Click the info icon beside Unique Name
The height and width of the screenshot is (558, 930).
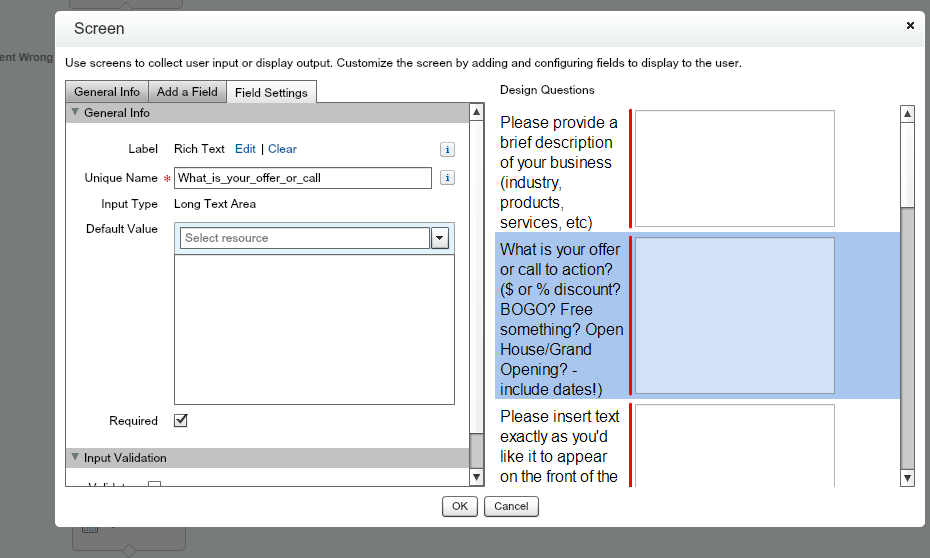tap(447, 178)
